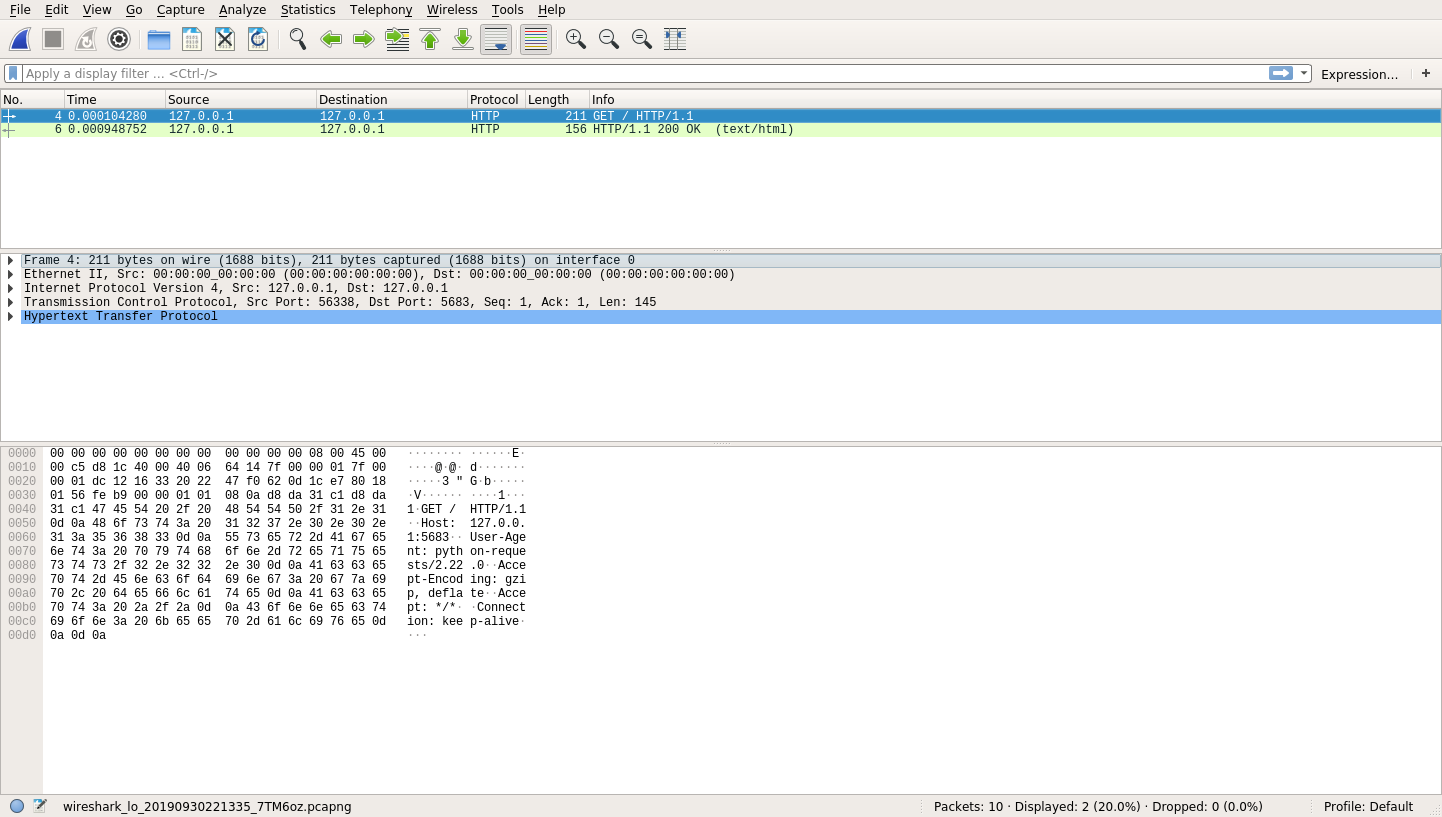Click go back in packet history
Viewport: 1442px width, 817px height.
[x=330, y=39]
